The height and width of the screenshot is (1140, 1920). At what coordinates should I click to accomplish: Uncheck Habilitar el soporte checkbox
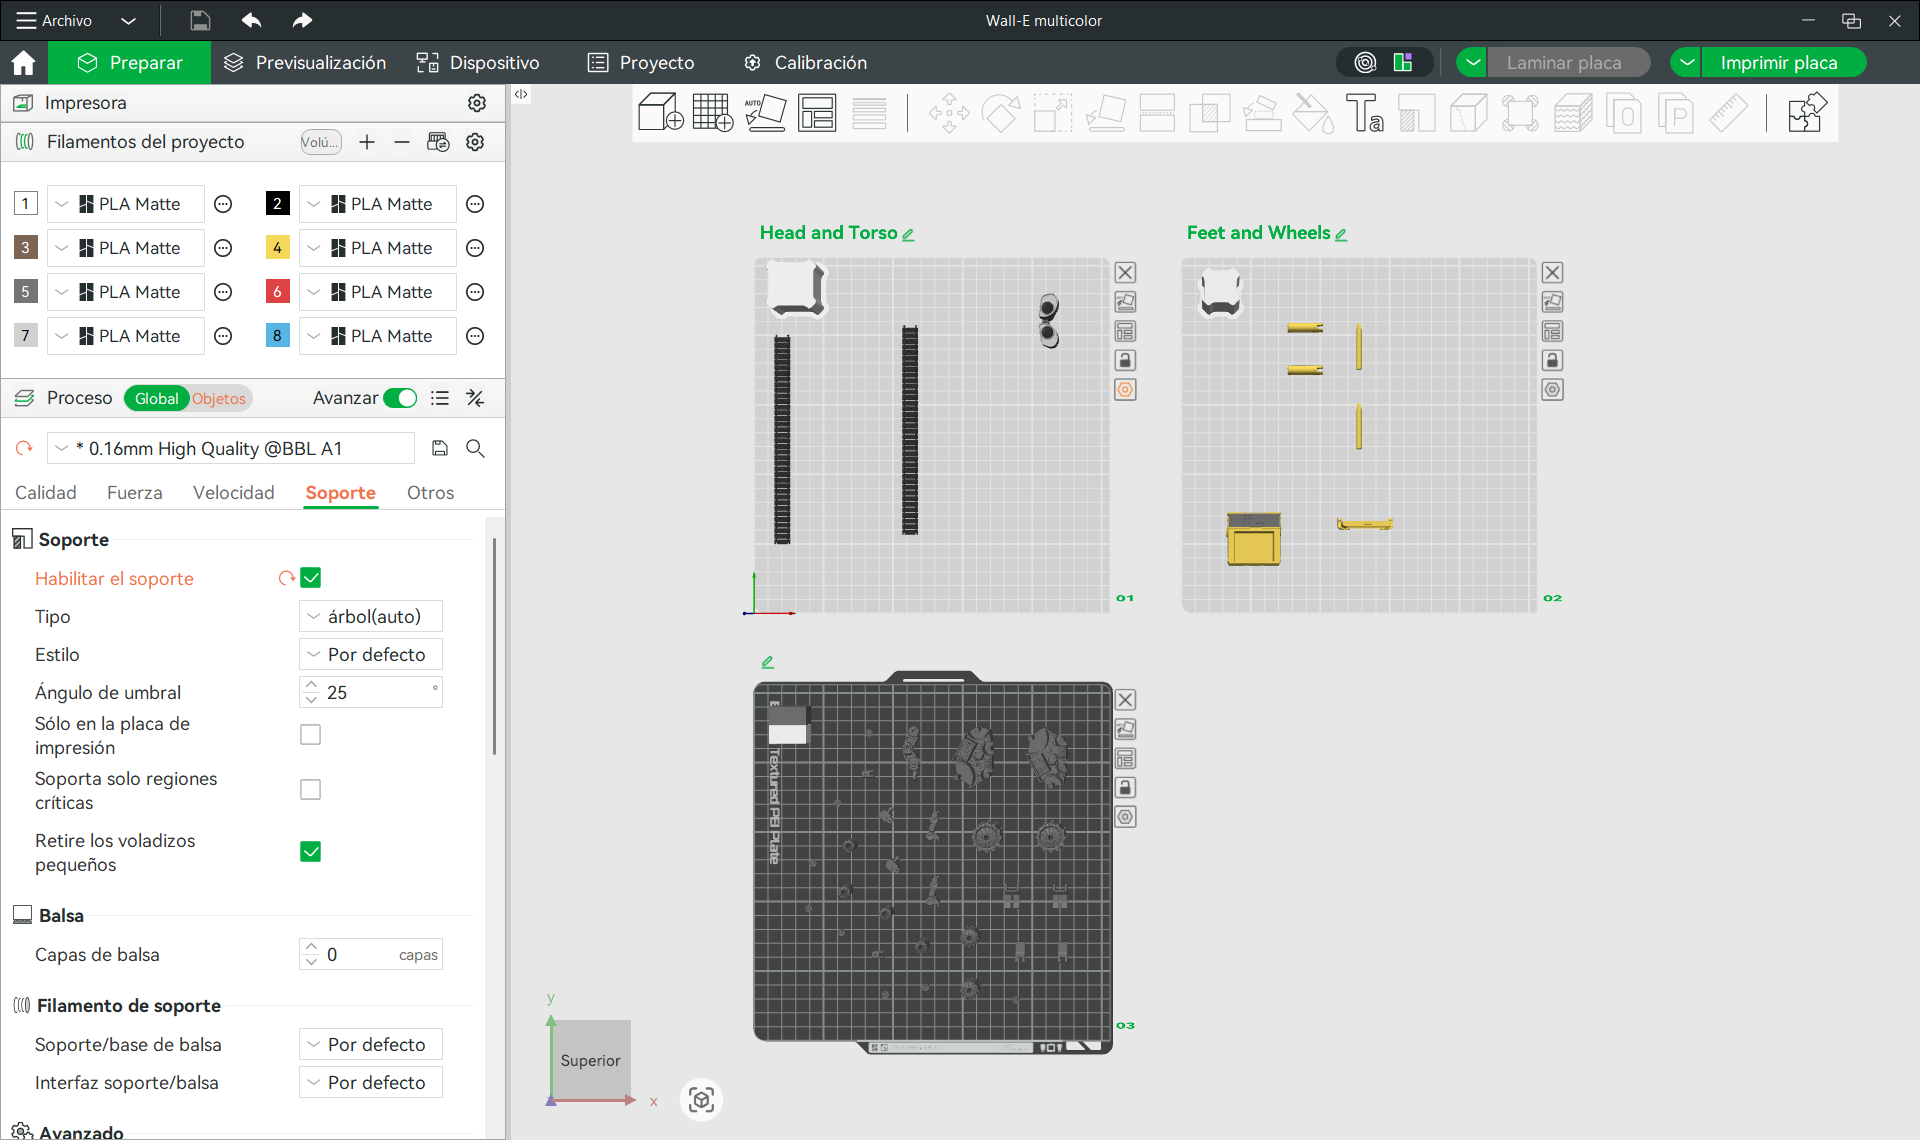(311, 578)
